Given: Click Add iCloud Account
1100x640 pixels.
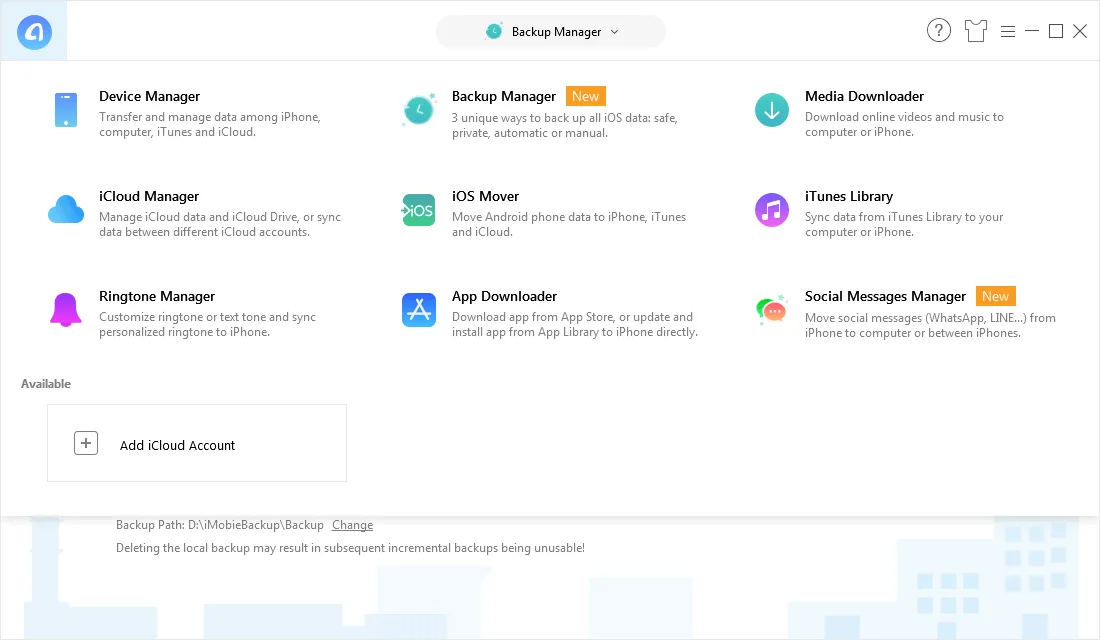Looking at the screenshot, I should click(x=197, y=443).
